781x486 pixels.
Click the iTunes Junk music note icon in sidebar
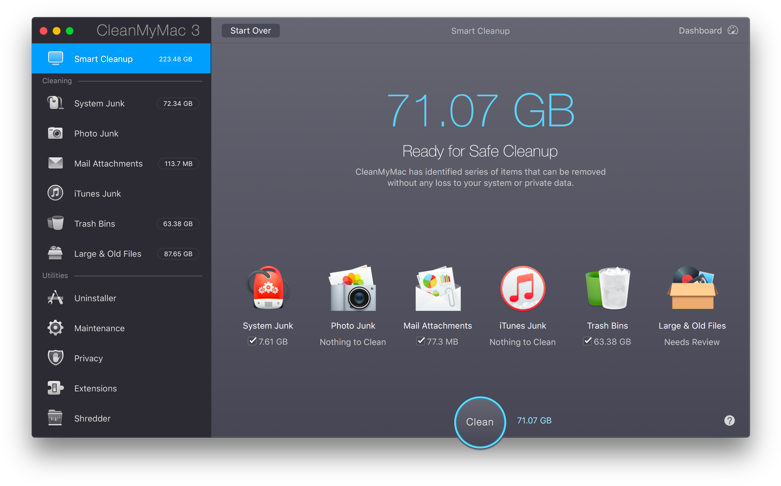55,193
